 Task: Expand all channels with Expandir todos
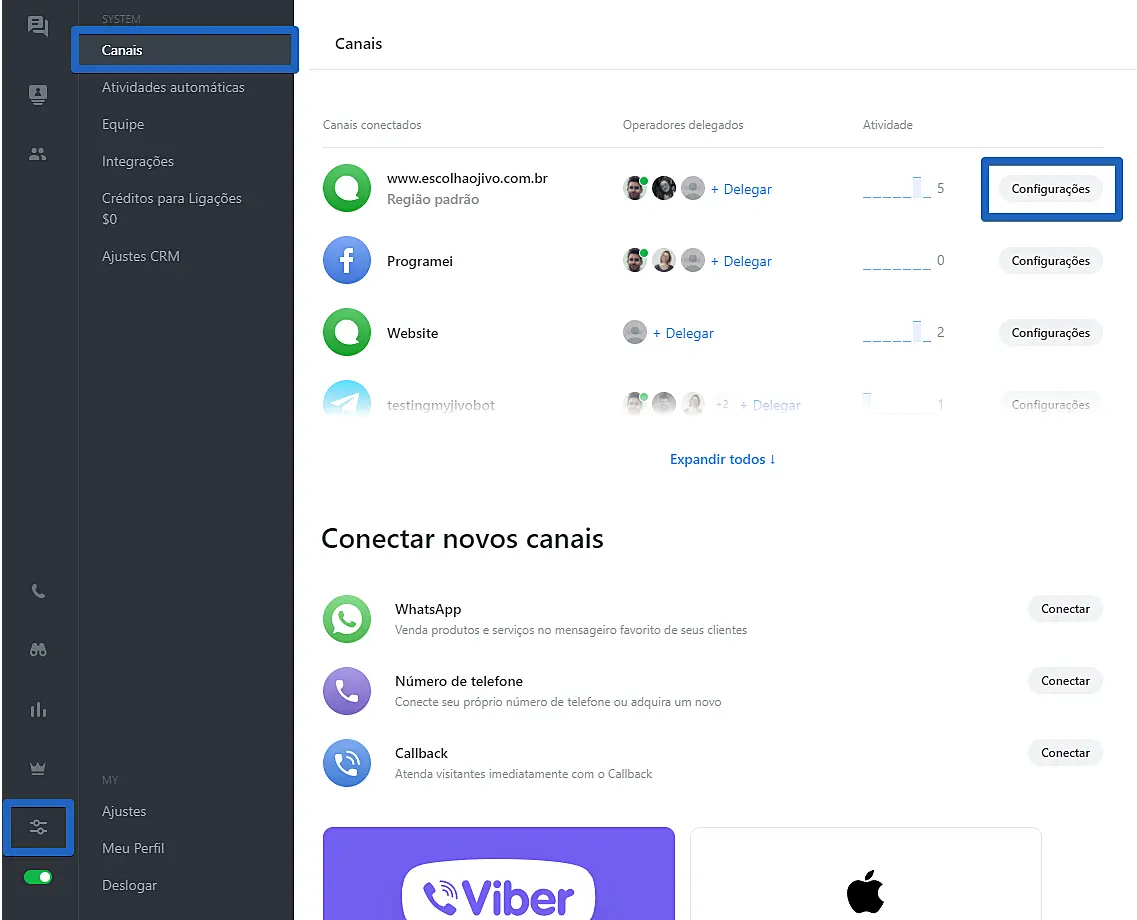(723, 459)
